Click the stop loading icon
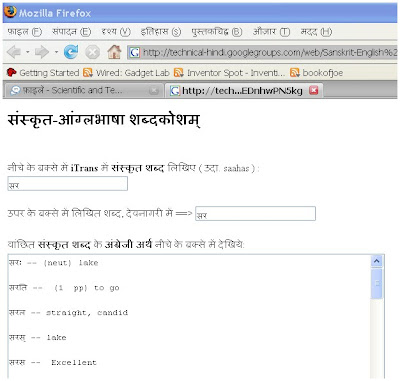The width and height of the screenshot is (400, 381). point(92,52)
